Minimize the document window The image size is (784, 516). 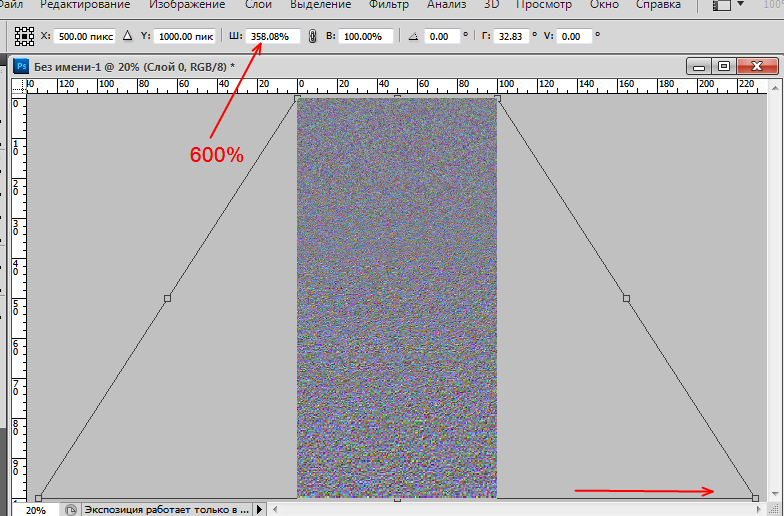[699, 66]
